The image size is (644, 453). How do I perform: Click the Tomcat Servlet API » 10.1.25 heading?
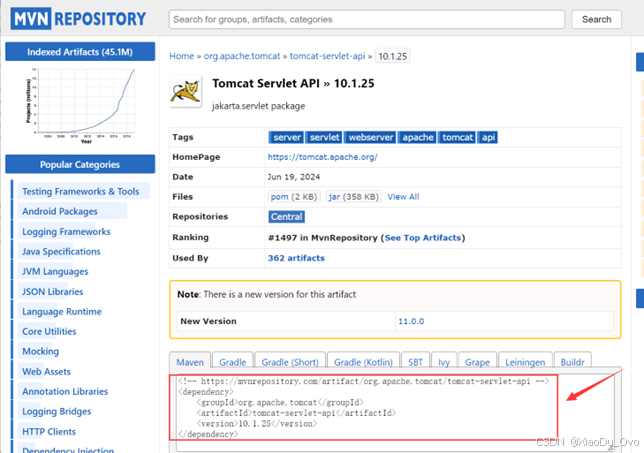[293, 83]
